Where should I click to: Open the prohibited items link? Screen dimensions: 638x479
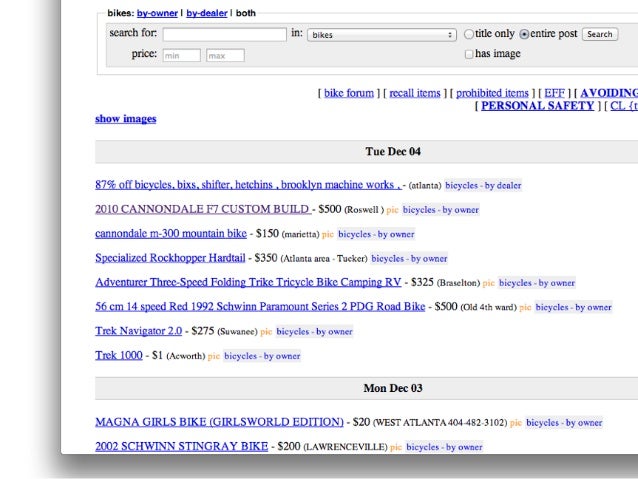pos(492,93)
